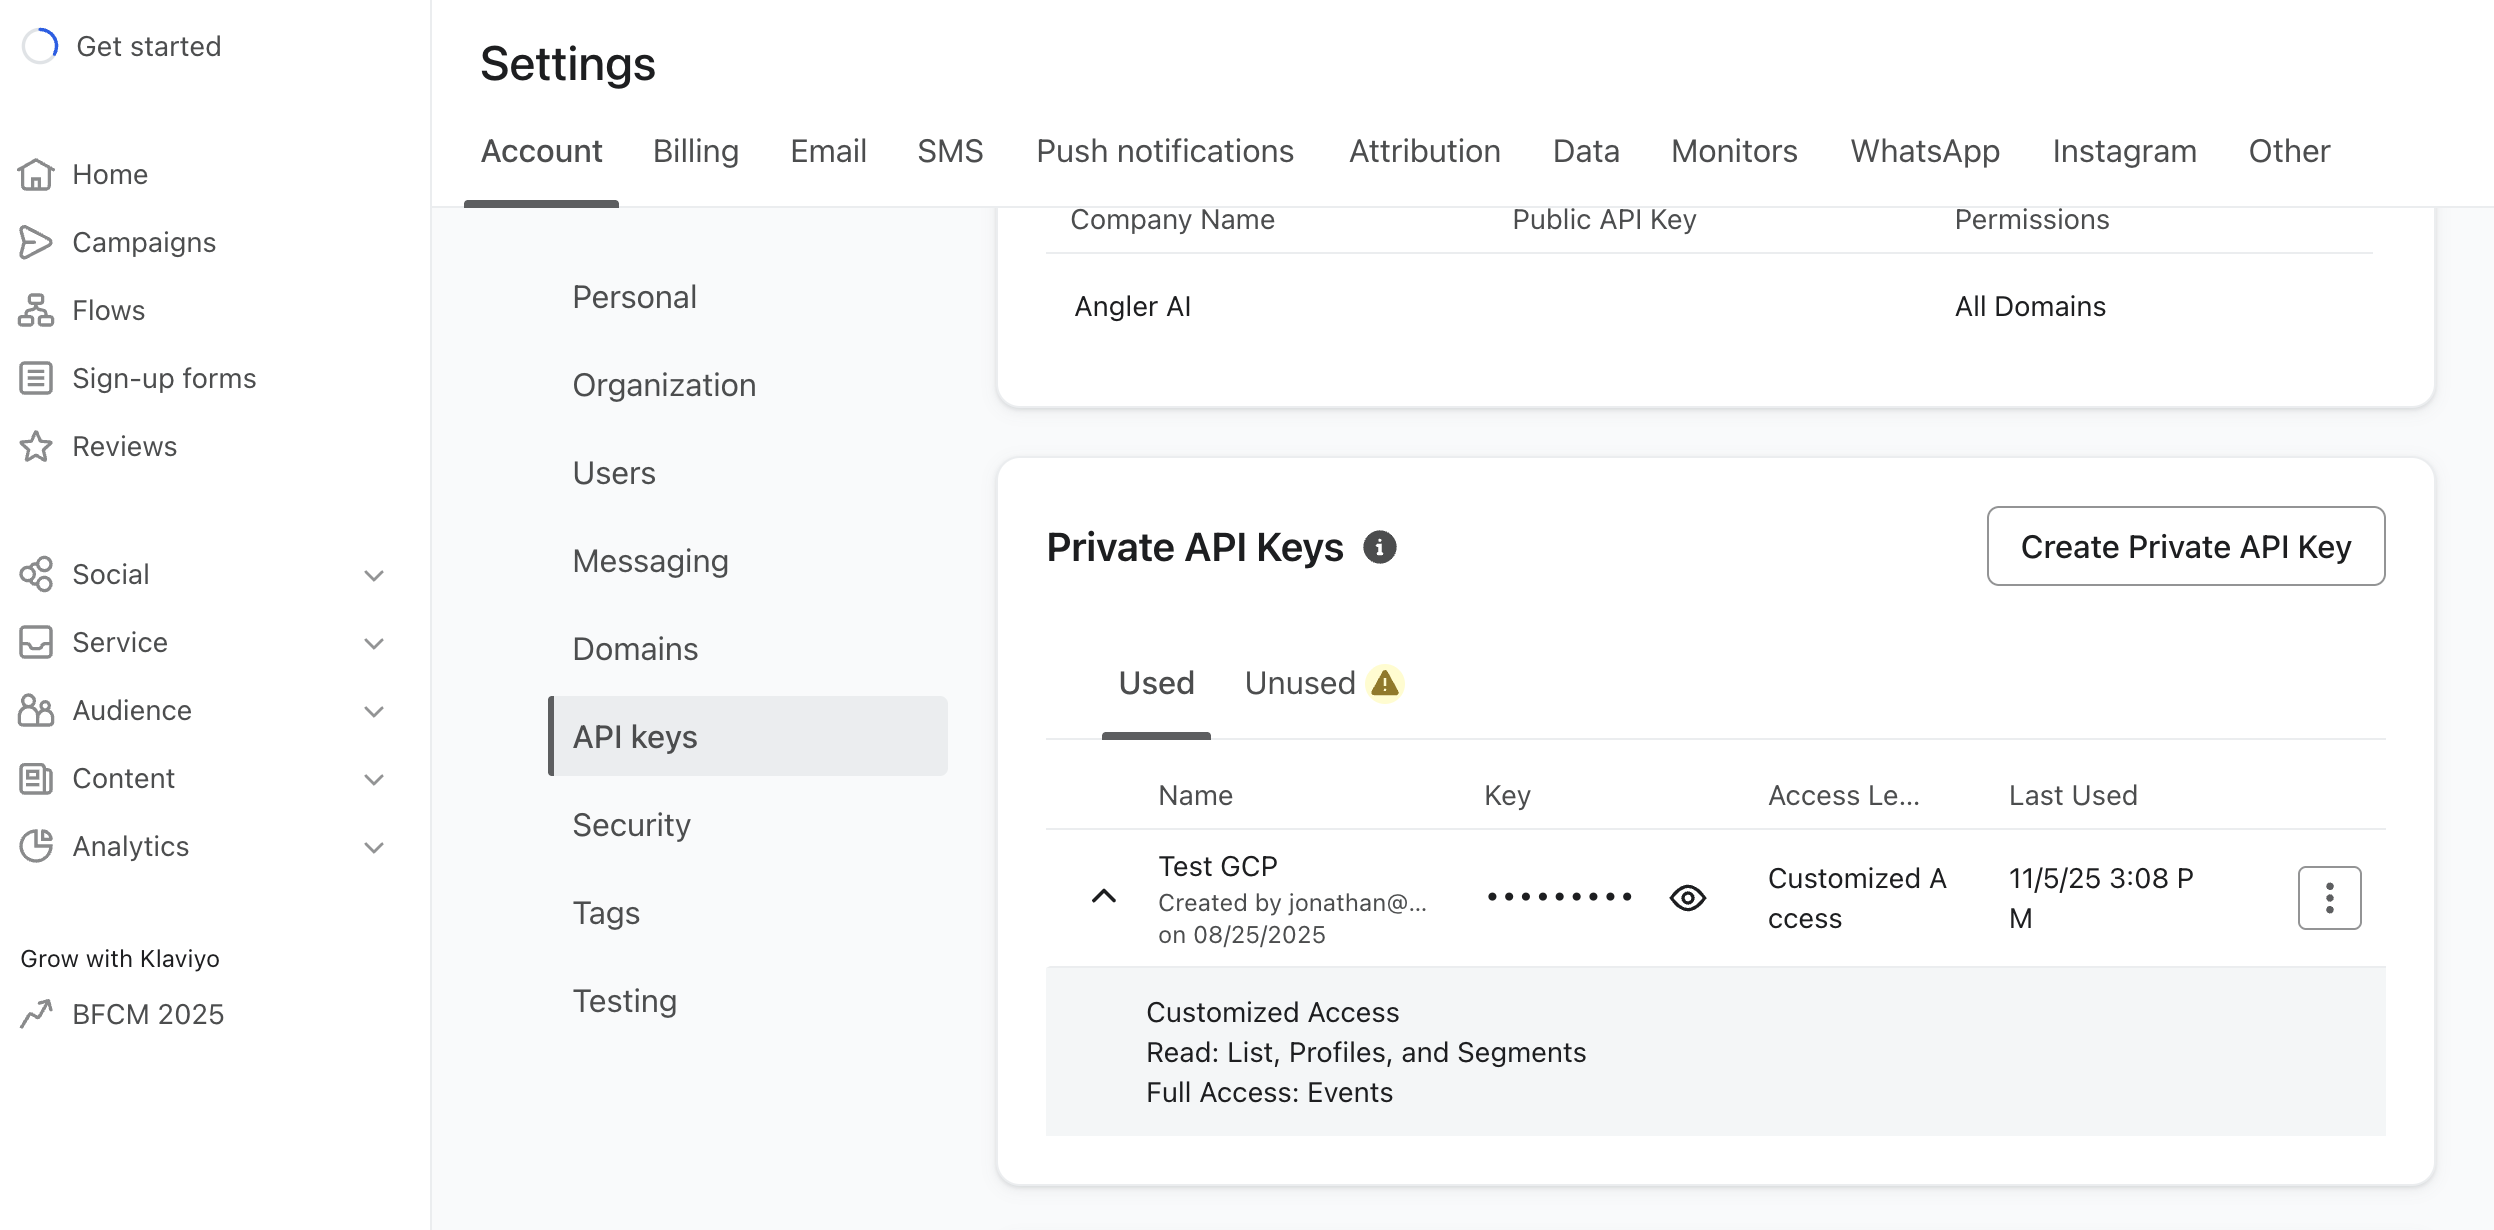
Task: Click the Reviews star icon
Action: 36,446
